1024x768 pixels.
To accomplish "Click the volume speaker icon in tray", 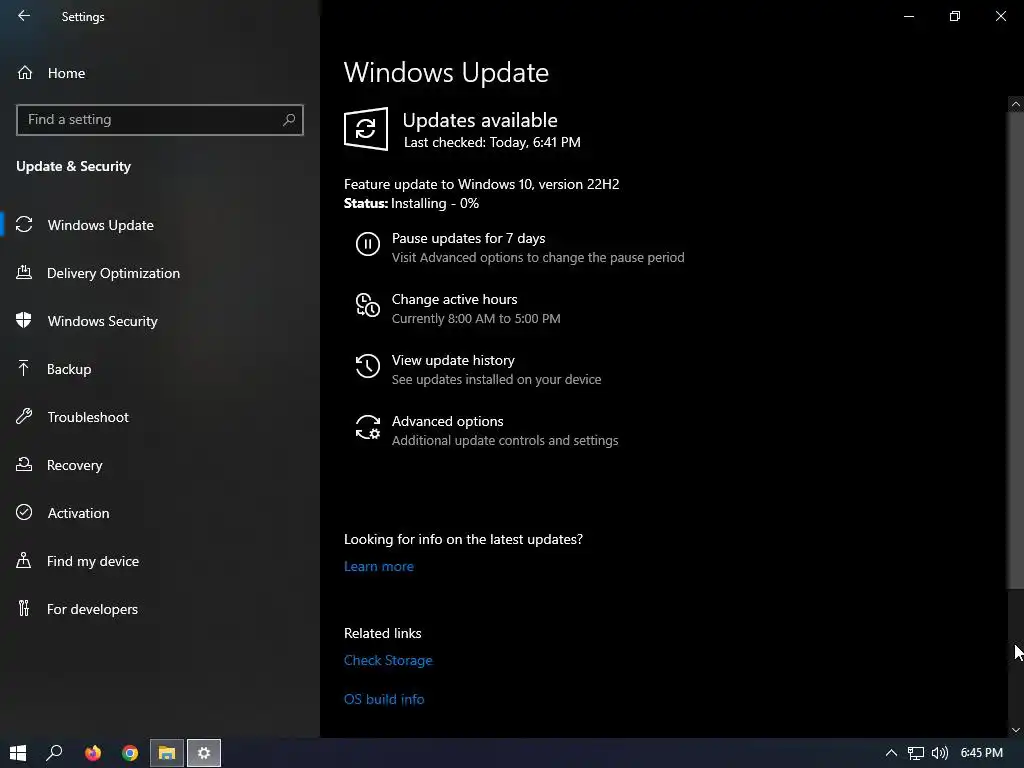I will point(939,753).
